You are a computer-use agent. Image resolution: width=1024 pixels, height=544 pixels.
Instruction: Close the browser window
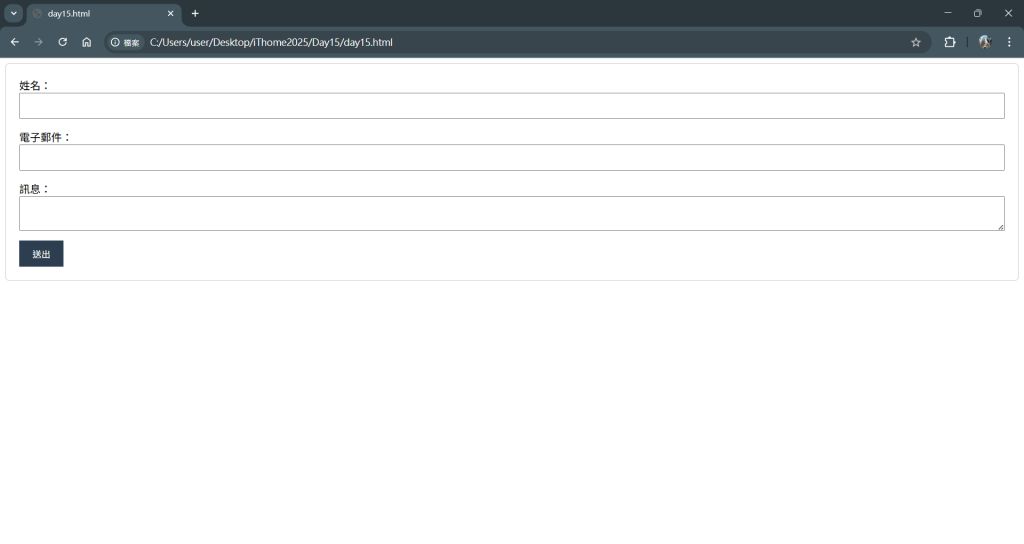tap(1008, 13)
